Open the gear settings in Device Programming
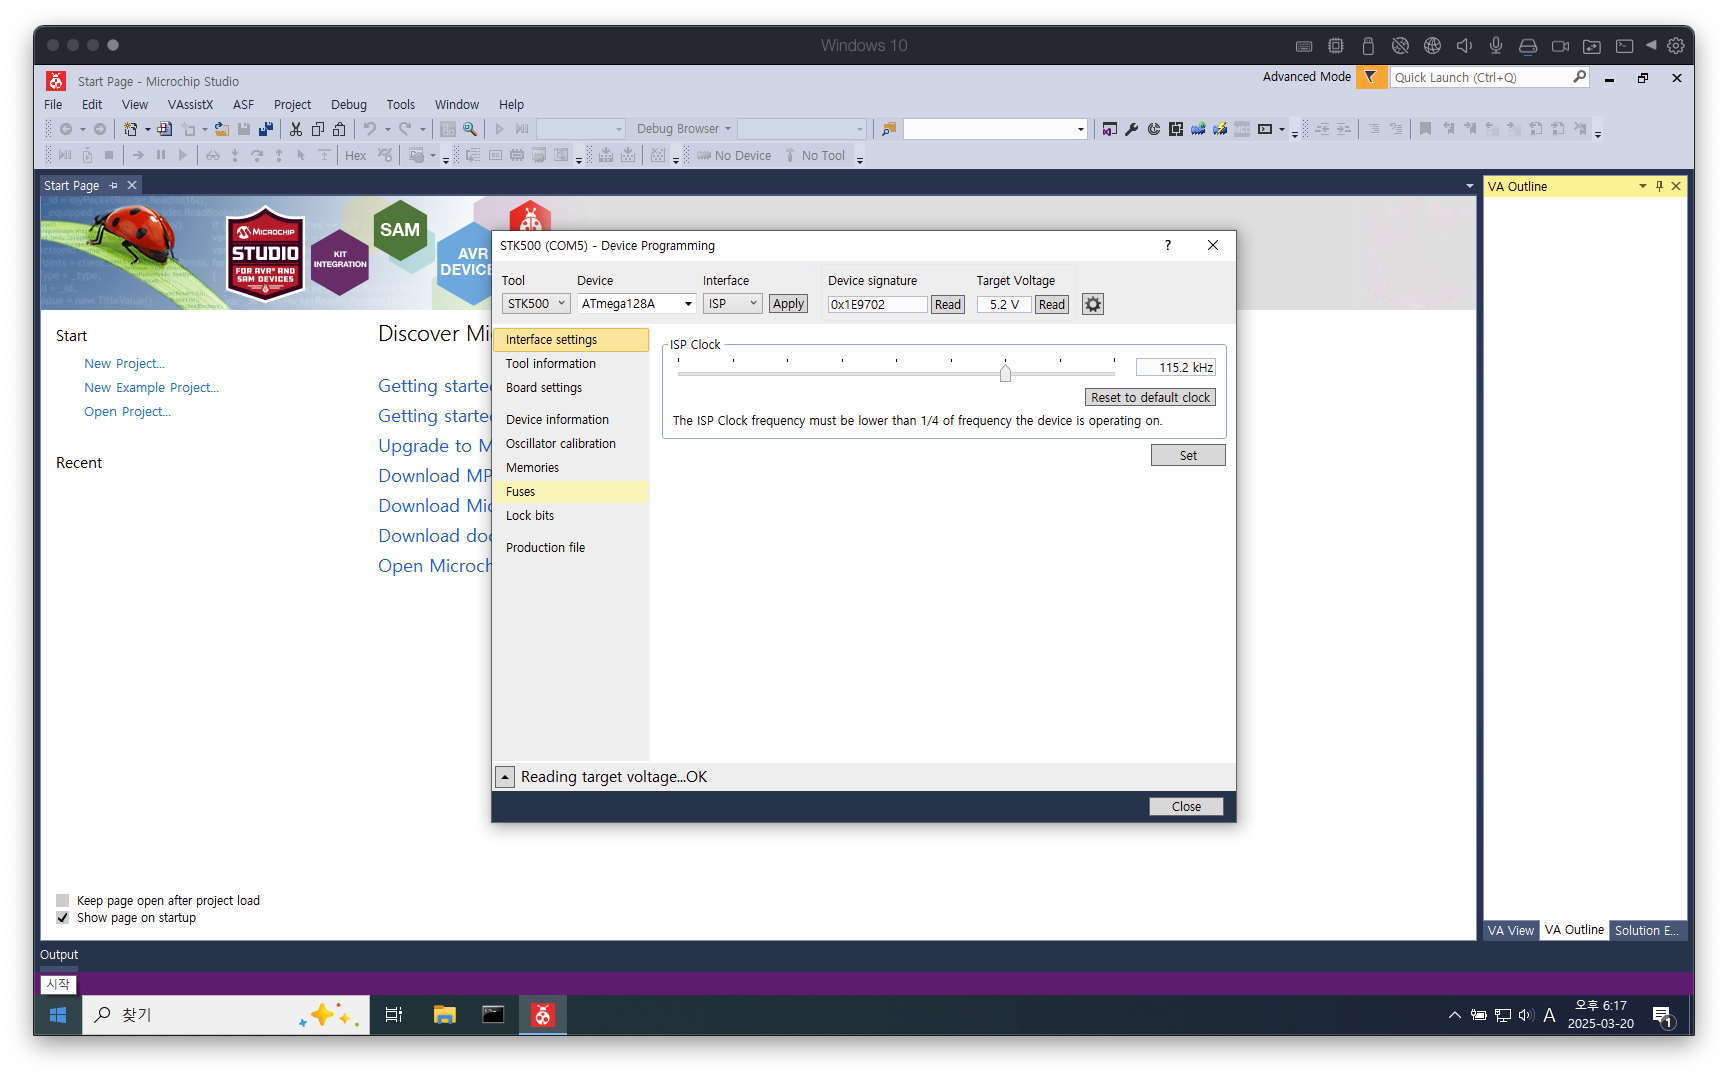 (1093, 304)
